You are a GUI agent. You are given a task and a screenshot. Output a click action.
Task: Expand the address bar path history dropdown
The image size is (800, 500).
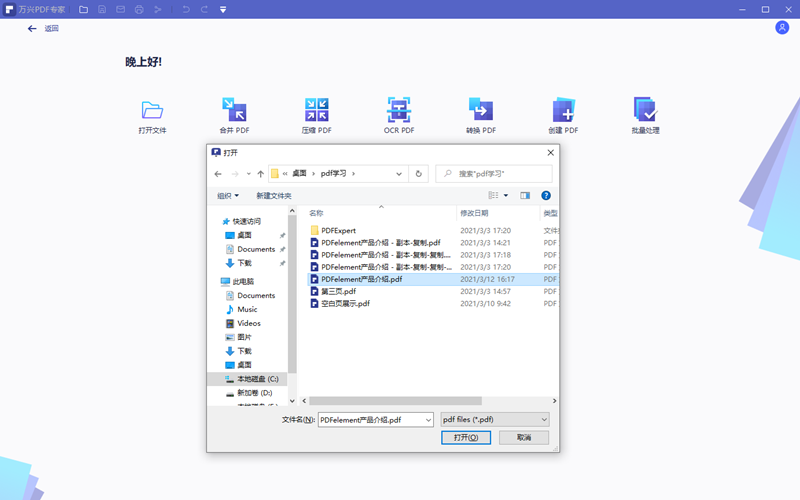point(399,174)
